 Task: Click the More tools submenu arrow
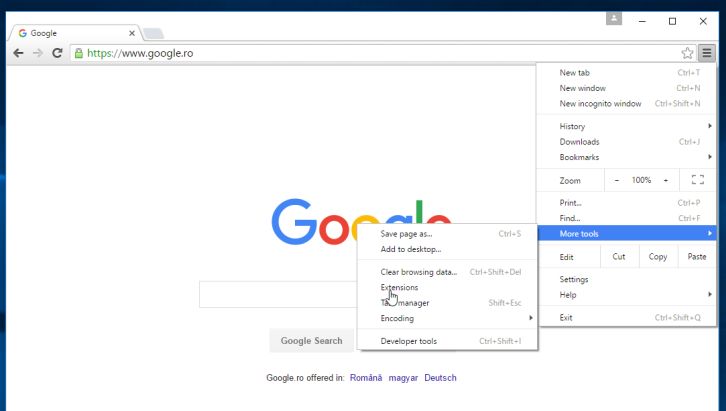point(710,233)
